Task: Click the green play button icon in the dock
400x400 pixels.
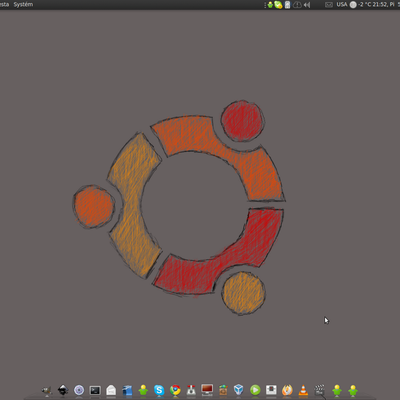Action: point(255,390)
